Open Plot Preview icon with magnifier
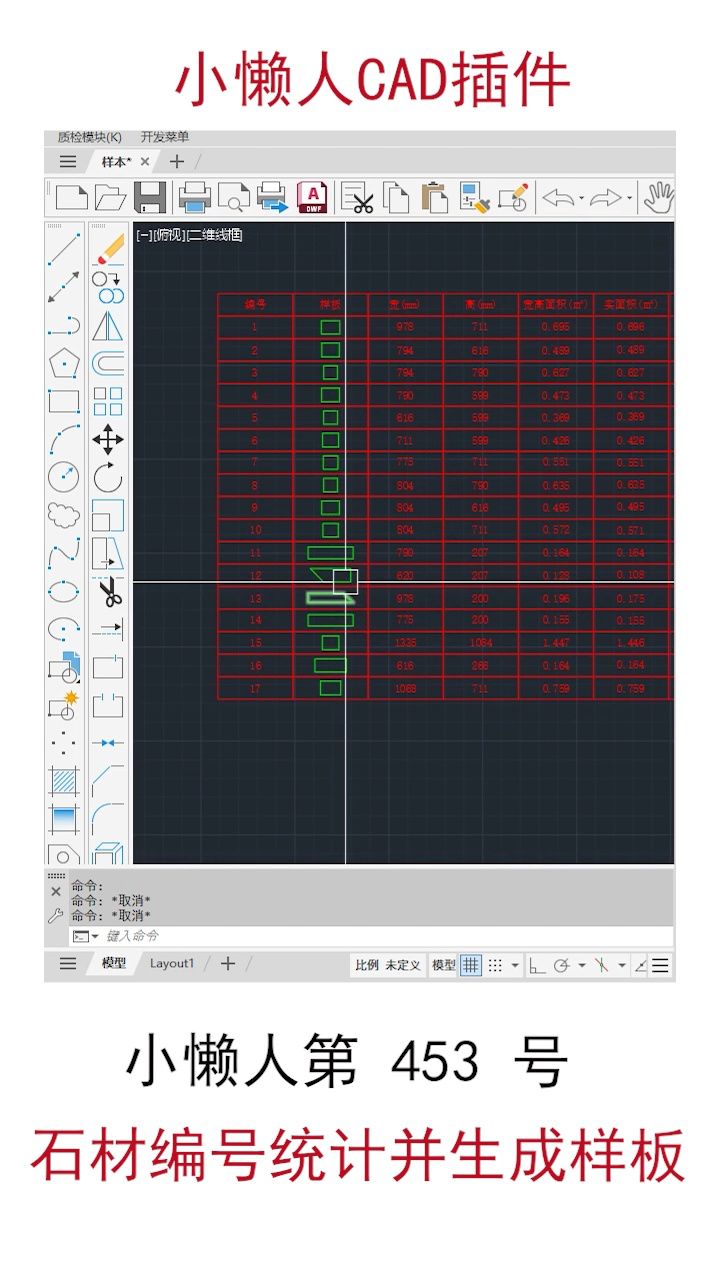This screenshot has width=720, height=1280. [x=233, y=197]
